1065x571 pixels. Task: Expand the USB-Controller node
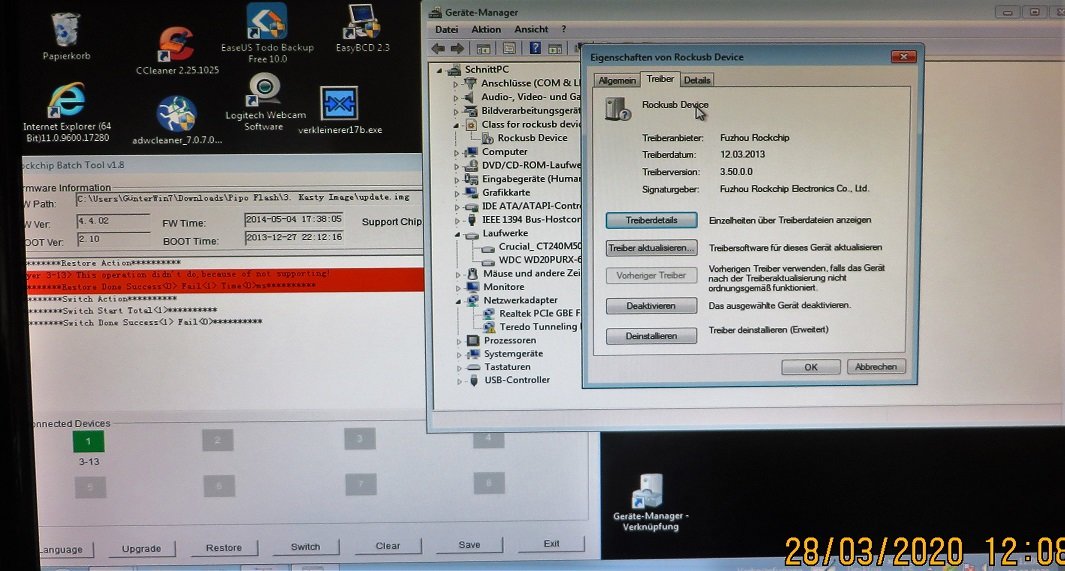(459, 381)
